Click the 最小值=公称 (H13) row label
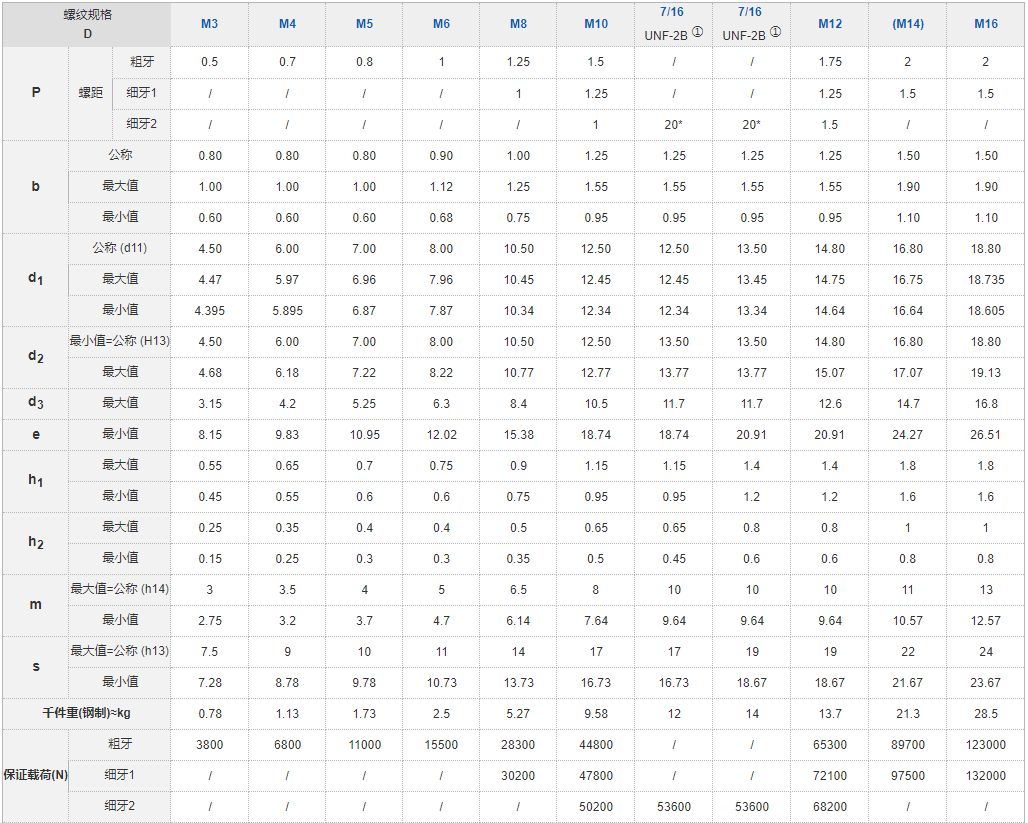Image resolution: width=1028 pixels, height=823 pixels. 119,341
